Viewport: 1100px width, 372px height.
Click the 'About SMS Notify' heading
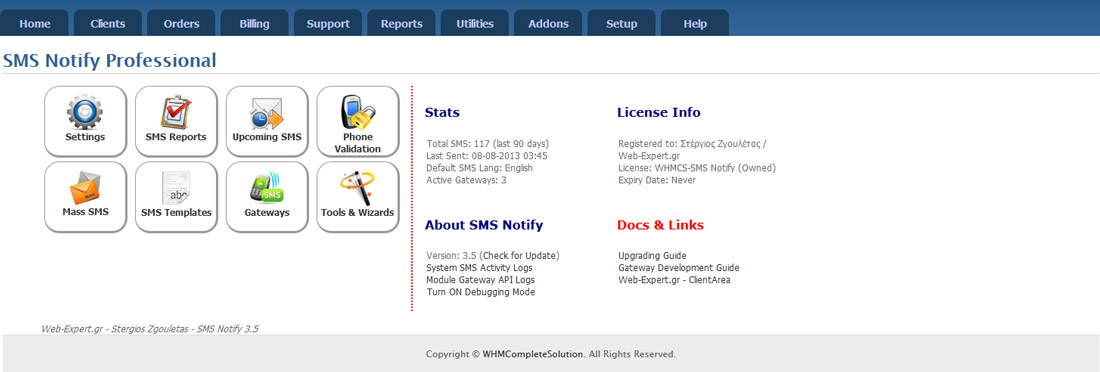pos(484,225)
